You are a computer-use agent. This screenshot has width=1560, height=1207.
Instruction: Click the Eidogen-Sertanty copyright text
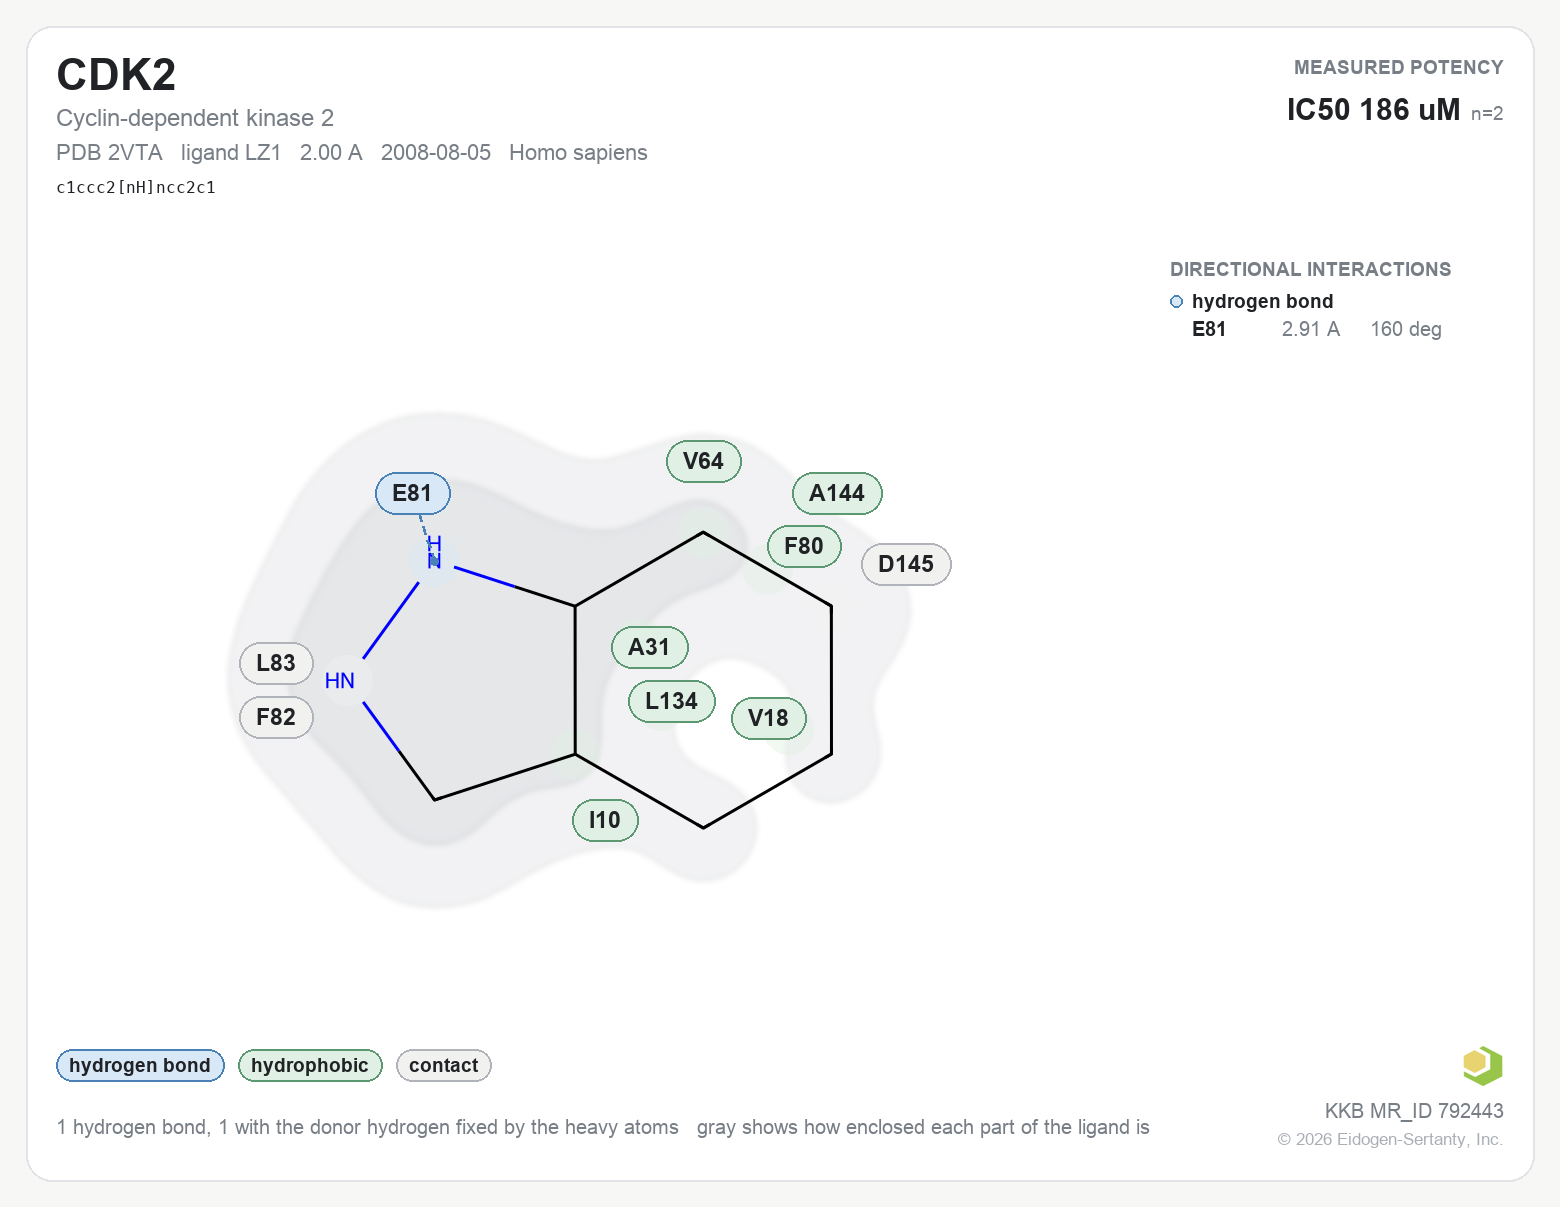1390,1139
